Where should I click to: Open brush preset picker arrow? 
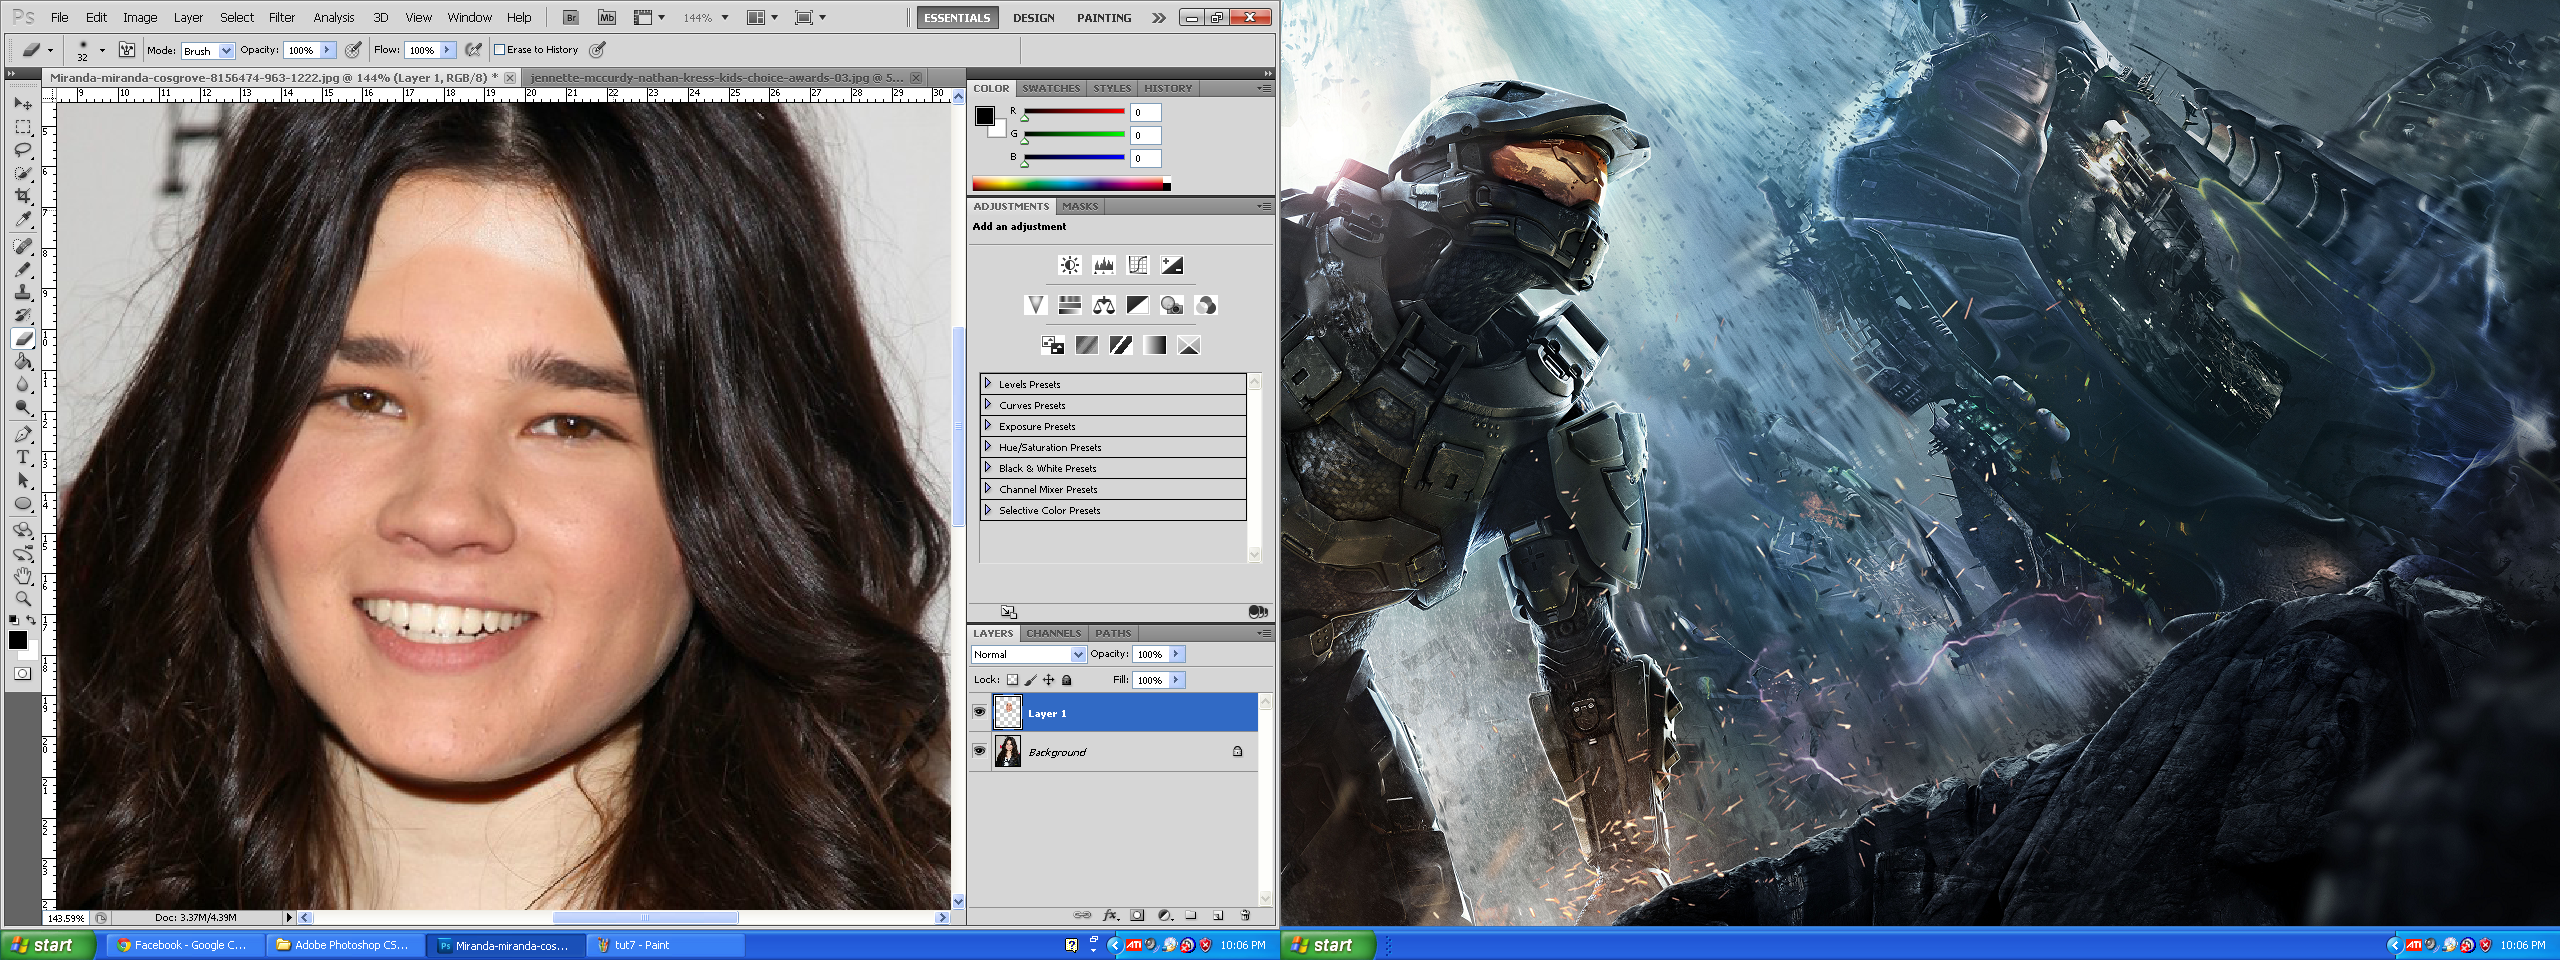pyautogui.click(x=102, y=50)
